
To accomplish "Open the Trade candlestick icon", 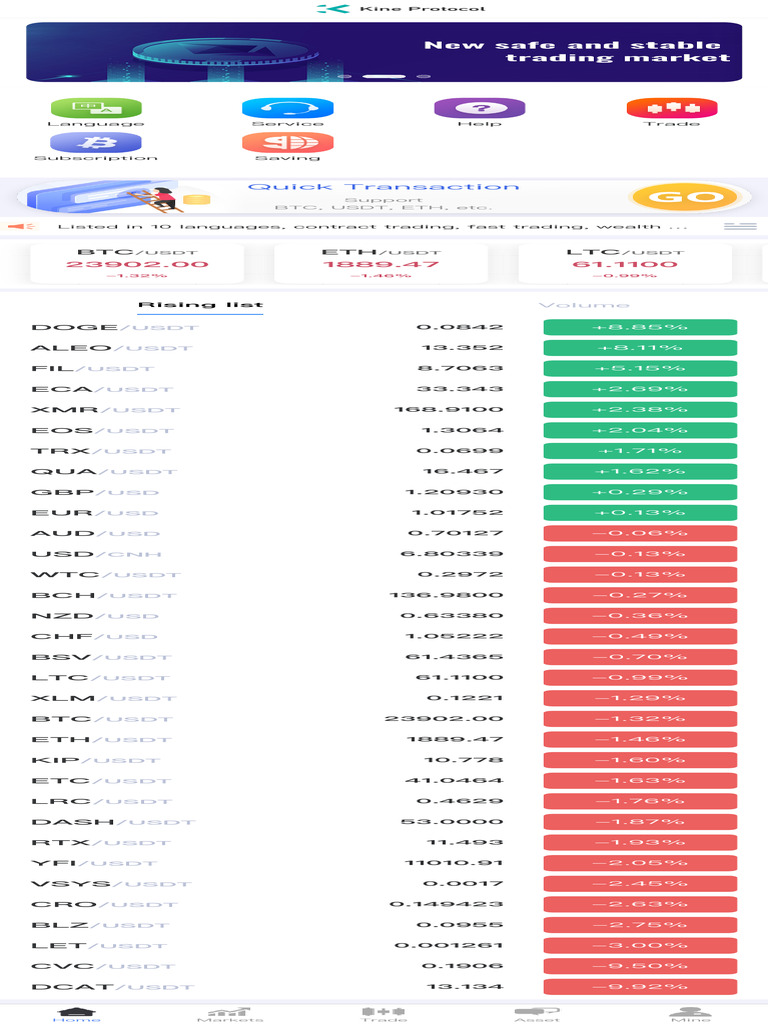I will click(671, 108).
